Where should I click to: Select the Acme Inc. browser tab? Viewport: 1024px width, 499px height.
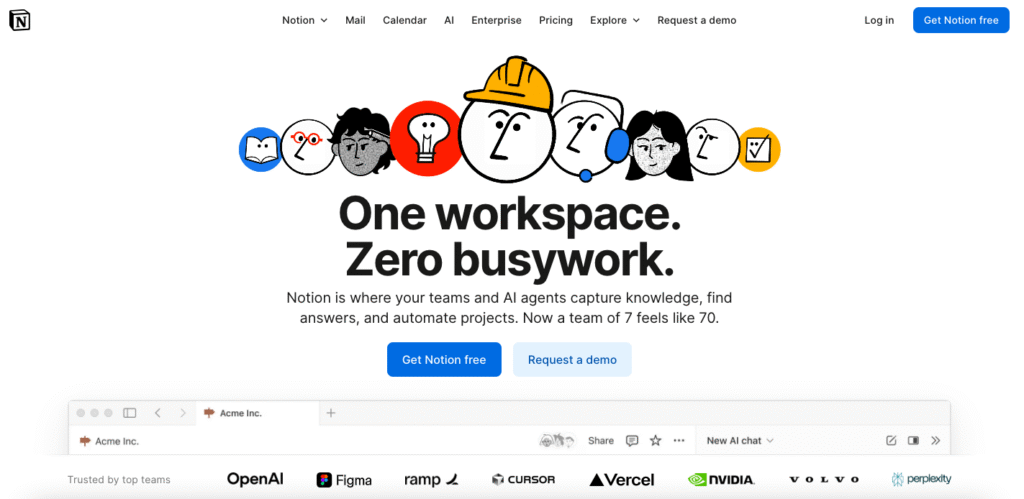(257, 413)
